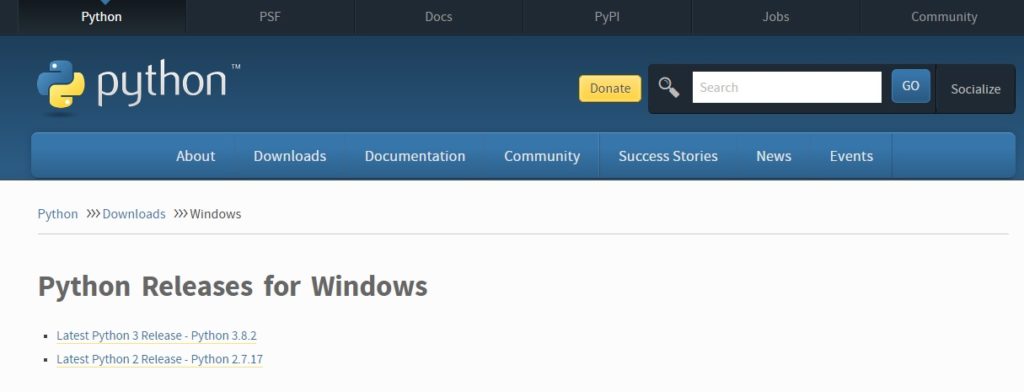Click the Python logo icon
The width and height of the screenshot is (1024, 392).
pyautogui.click(x=61, y=84)
